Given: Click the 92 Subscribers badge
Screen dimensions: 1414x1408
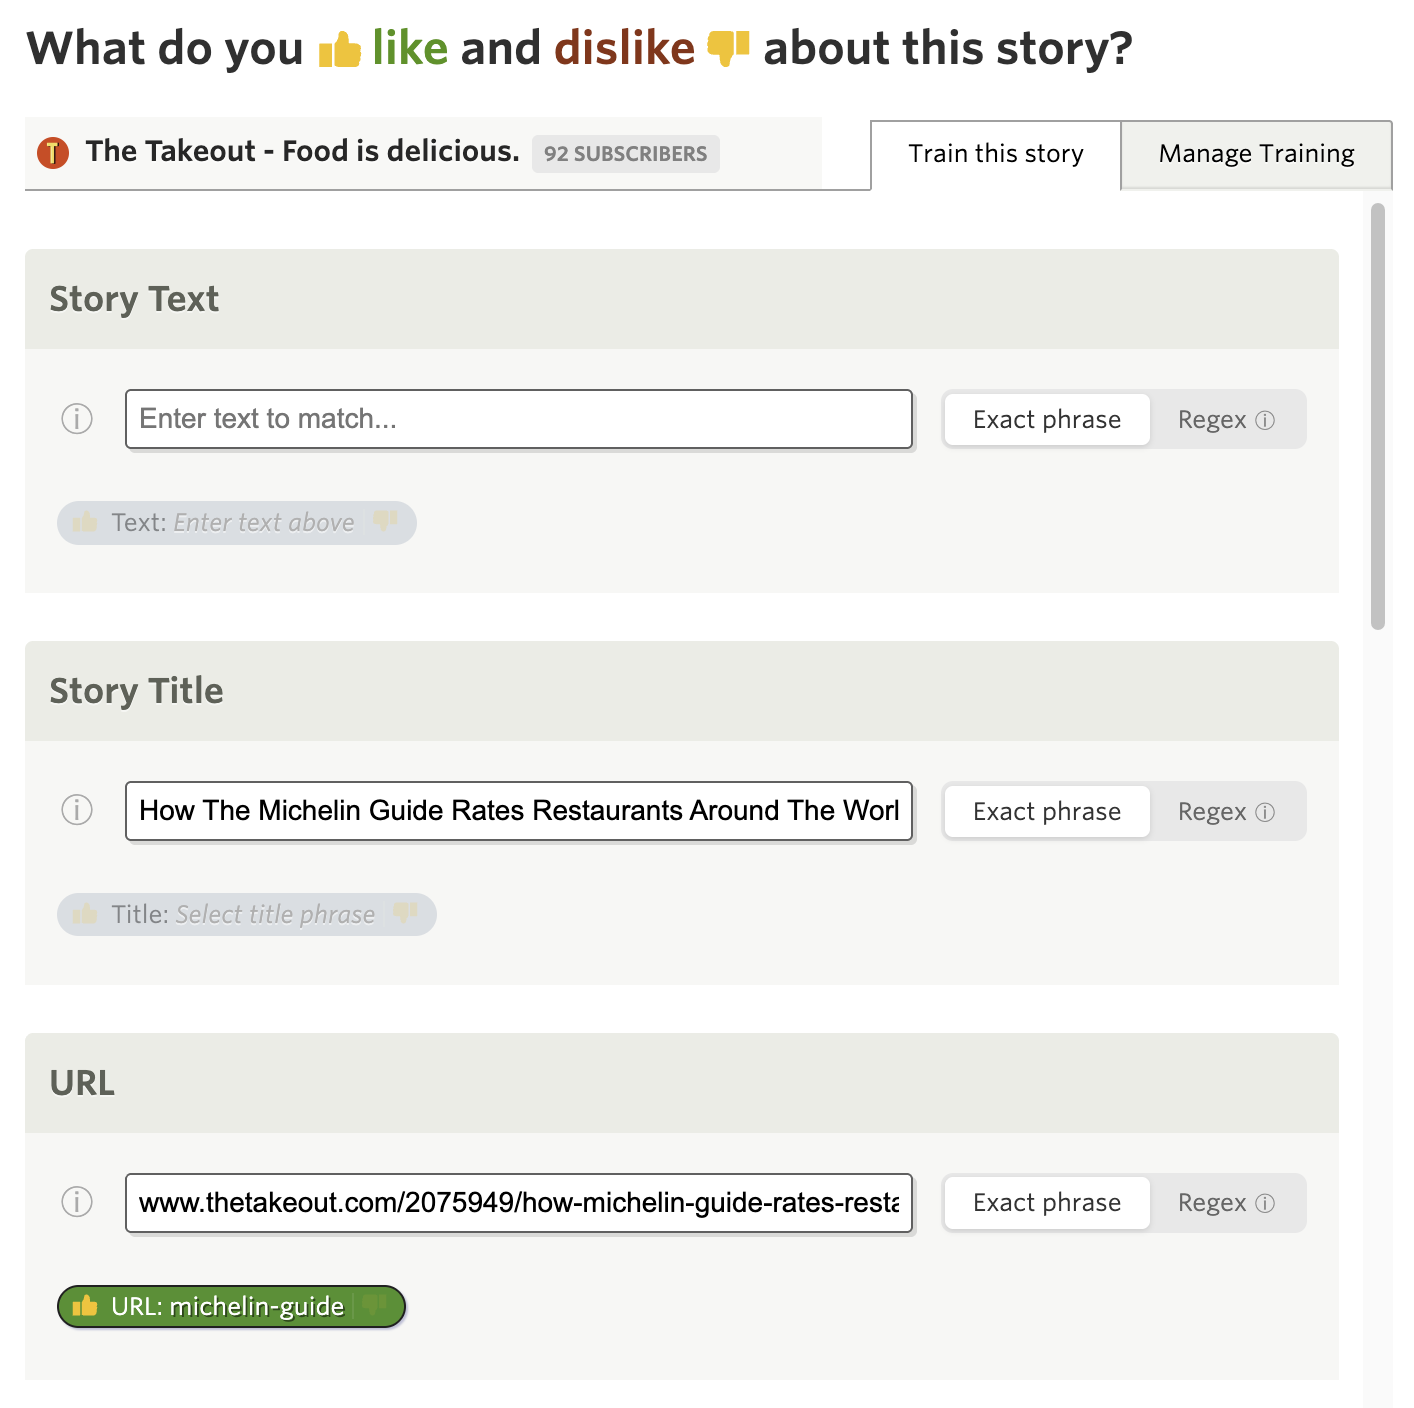Looking at the screenshot, I should (x=625, y=154).
